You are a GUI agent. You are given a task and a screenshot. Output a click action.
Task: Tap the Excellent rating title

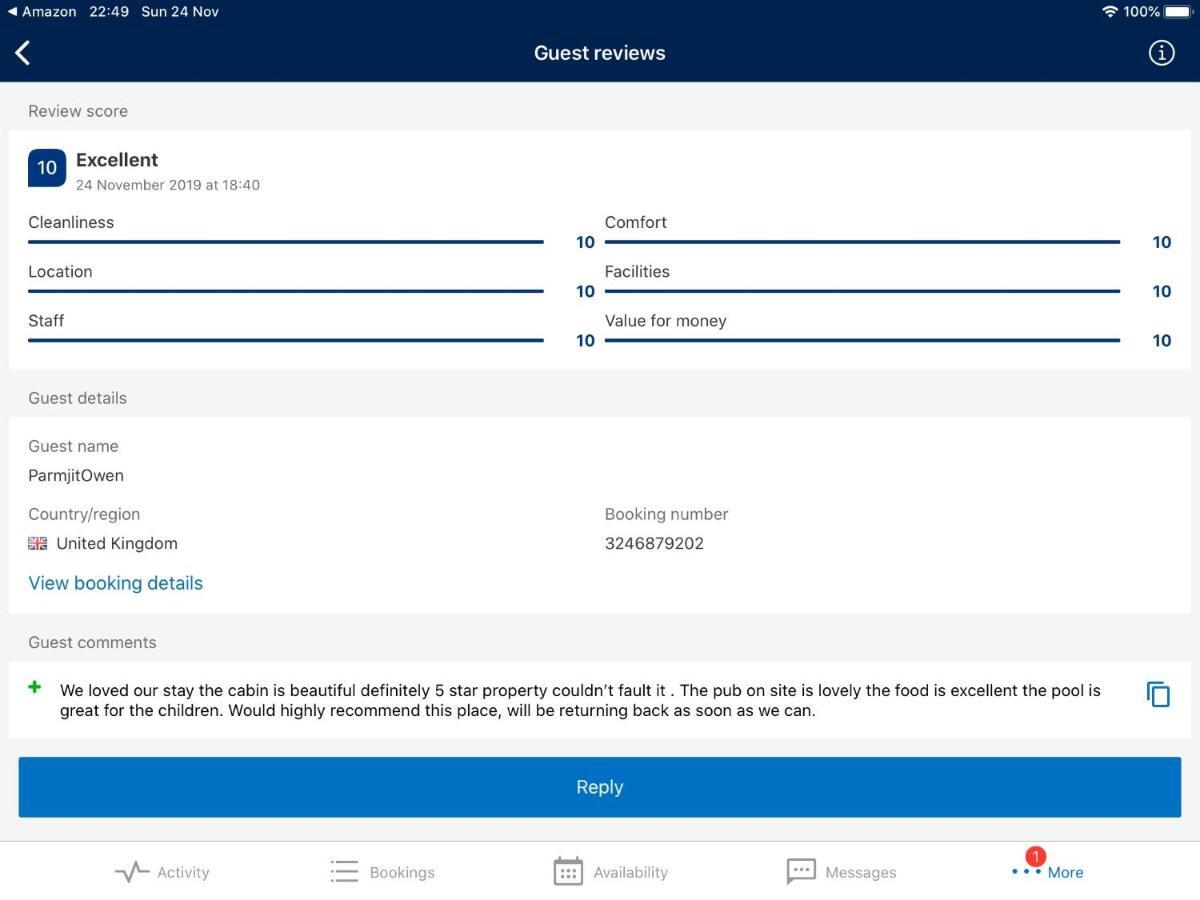point(117,160)
